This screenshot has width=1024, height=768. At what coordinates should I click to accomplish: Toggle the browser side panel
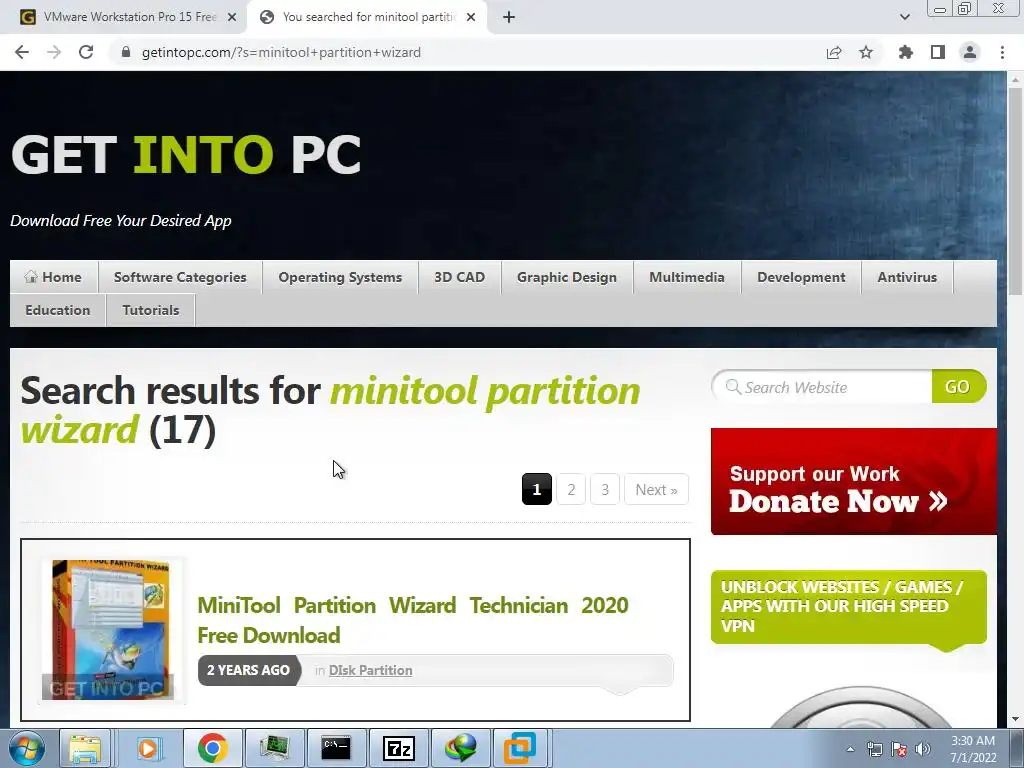tap(938, 52)
